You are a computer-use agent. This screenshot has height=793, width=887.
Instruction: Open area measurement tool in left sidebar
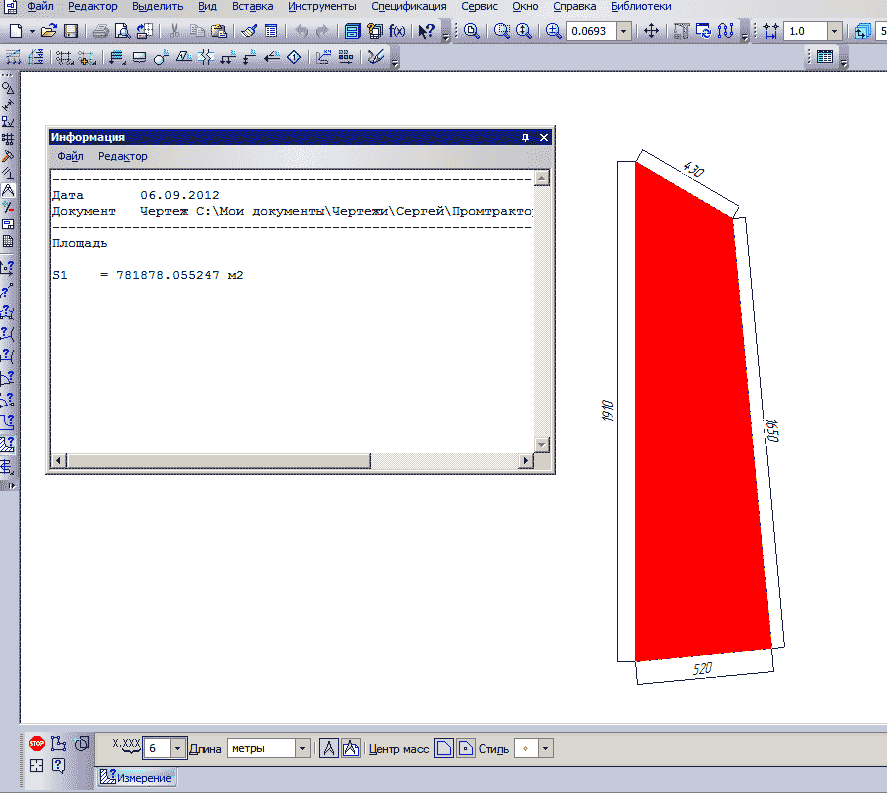(x=7, y=444)
